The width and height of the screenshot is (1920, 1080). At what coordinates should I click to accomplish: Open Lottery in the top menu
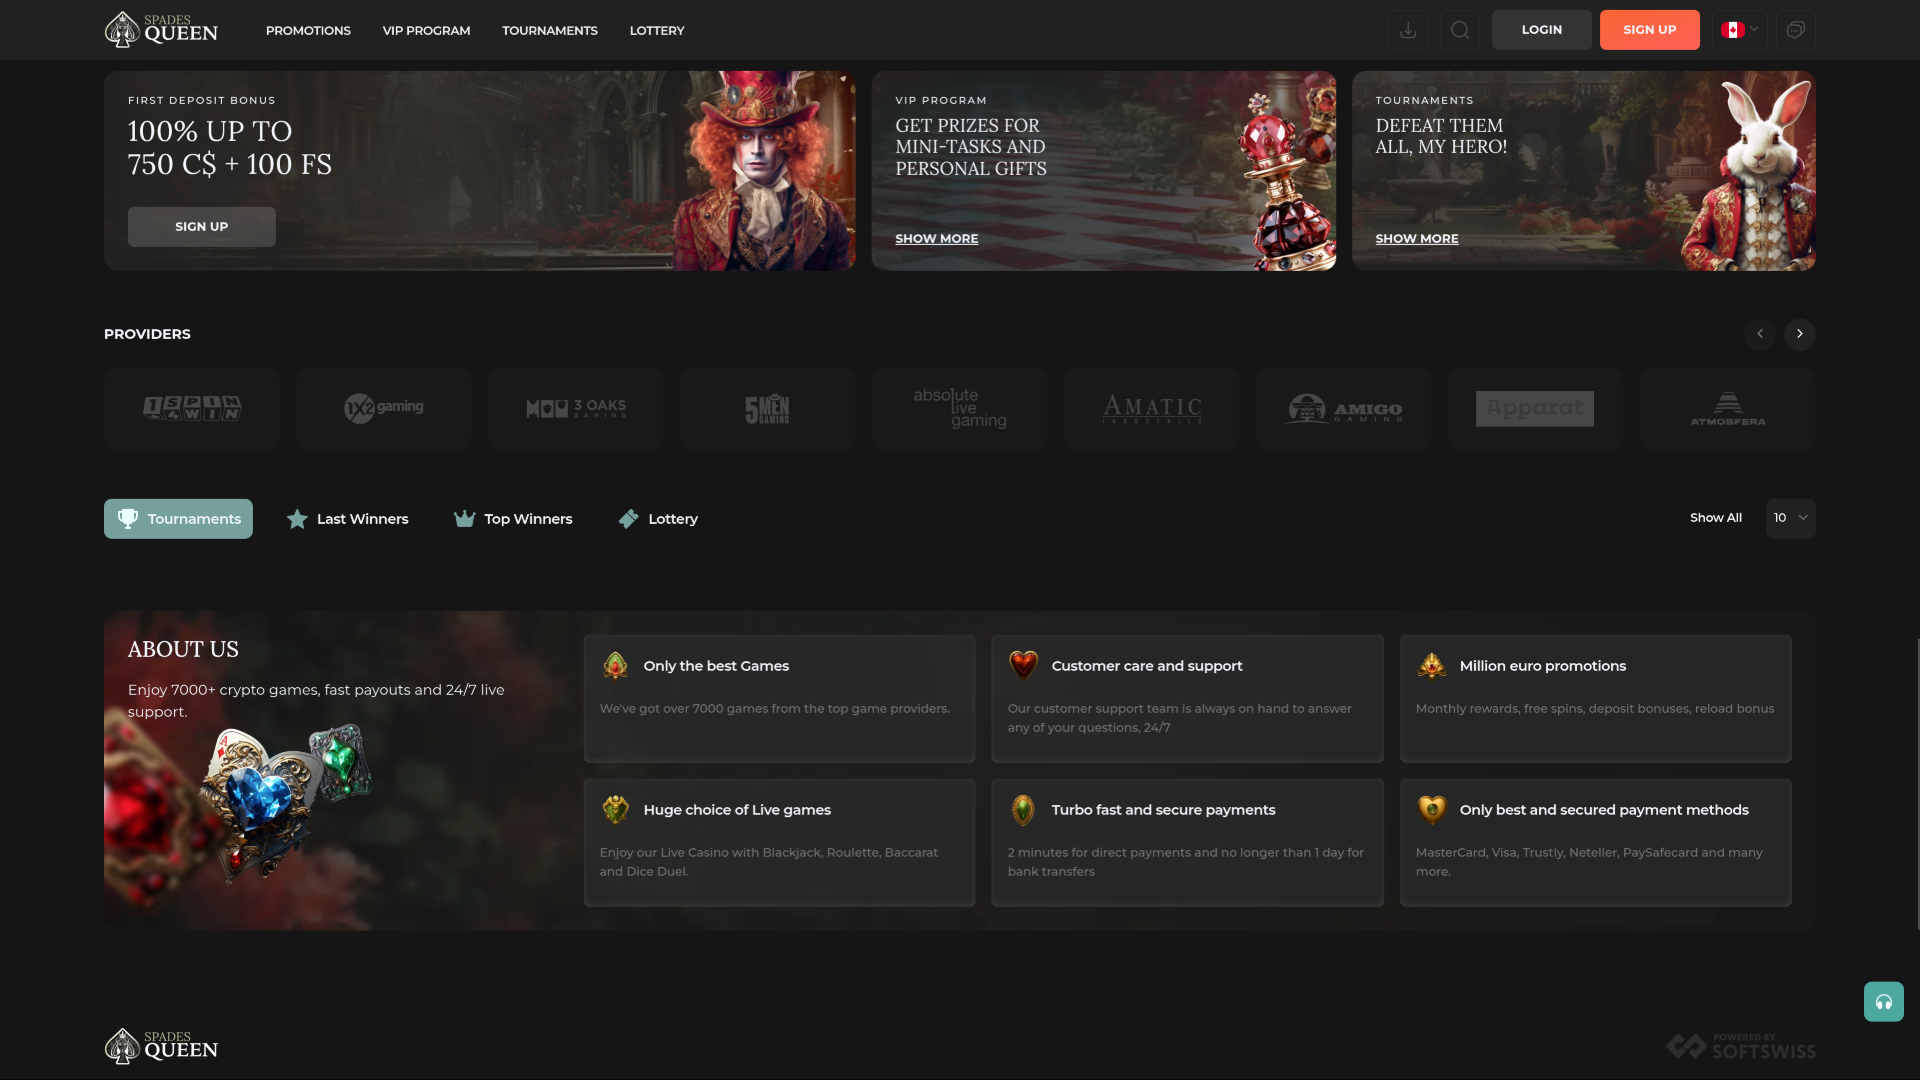click(x=657, y=30)
